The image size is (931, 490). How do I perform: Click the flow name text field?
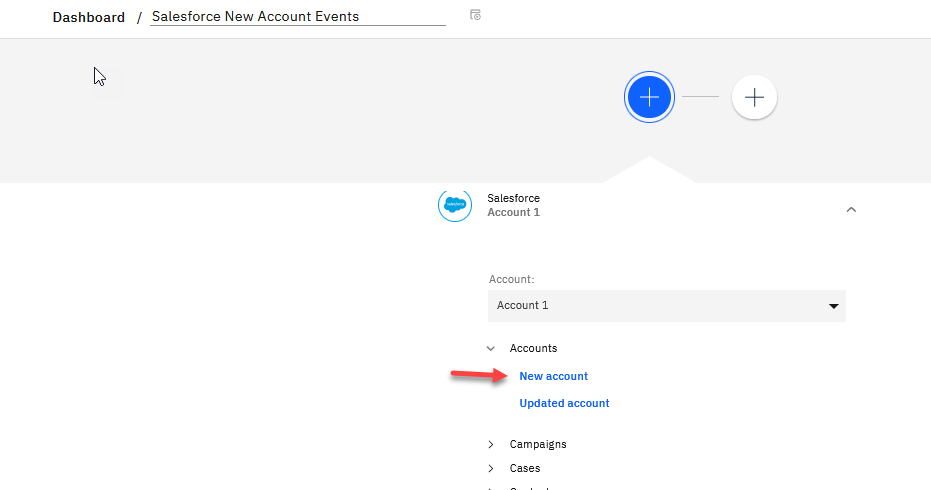point(297,16)
